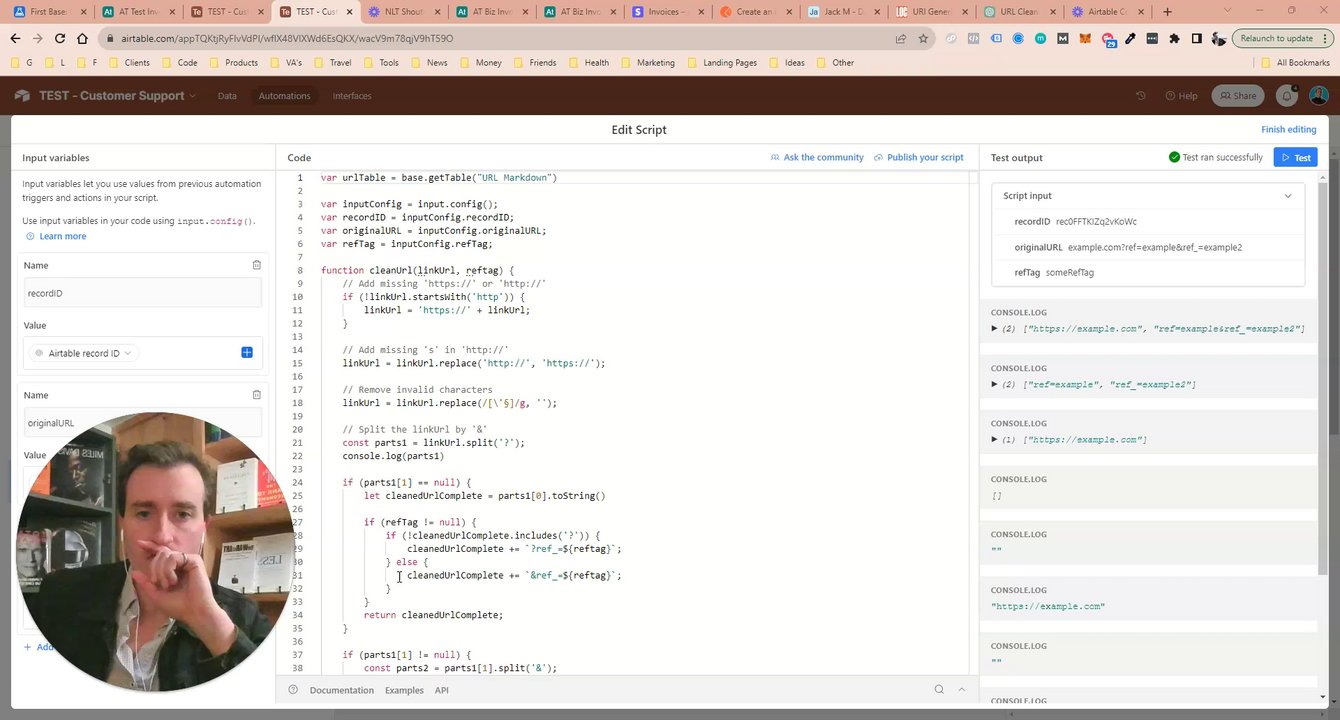1340x720 pixels.
Task: Open the All Bookmarks folder
Action: click(1295, 62)
